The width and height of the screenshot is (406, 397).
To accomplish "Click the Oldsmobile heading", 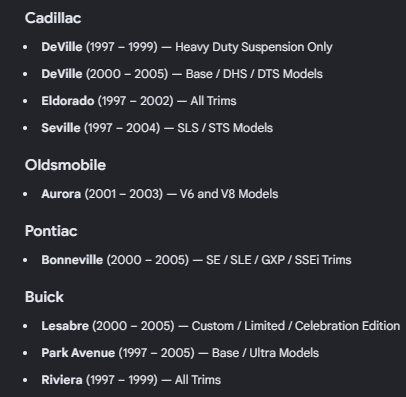I will (65, 165).
